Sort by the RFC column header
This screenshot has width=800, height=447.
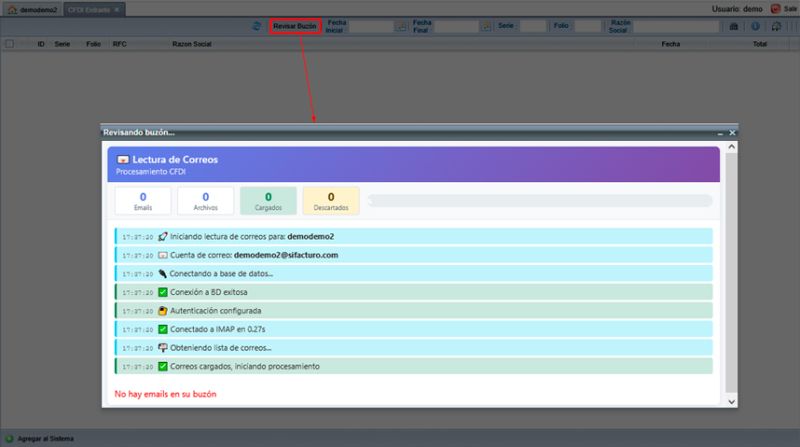click(119, 44)
